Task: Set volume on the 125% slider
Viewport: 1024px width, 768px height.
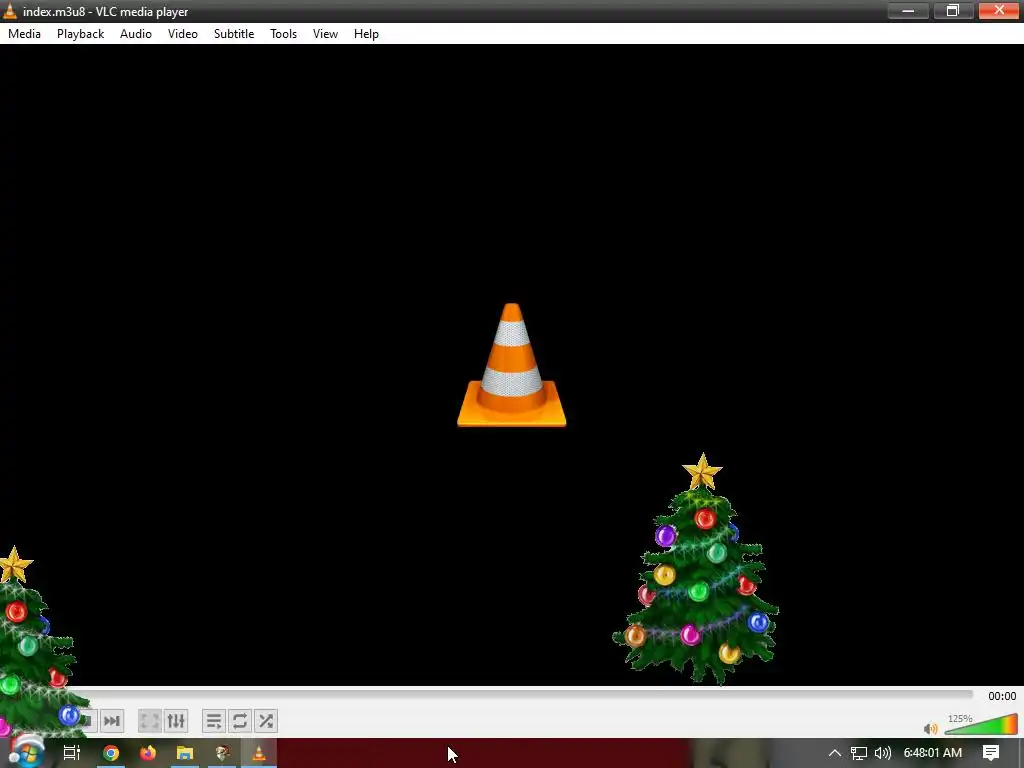Action: (x=981, y=724)
